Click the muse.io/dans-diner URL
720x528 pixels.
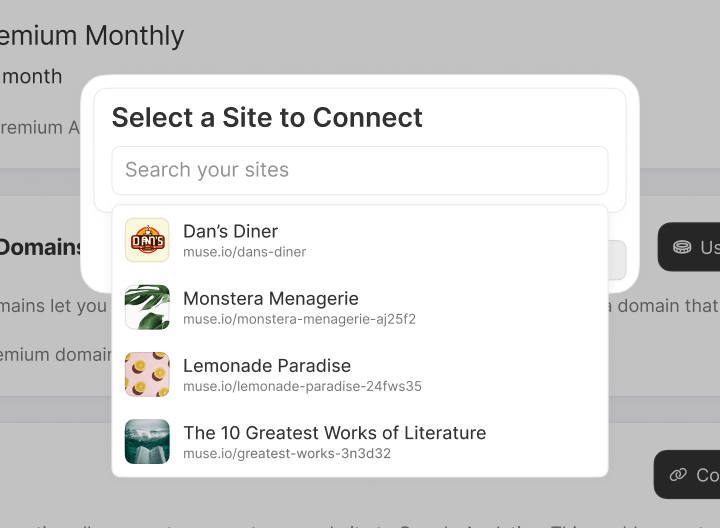[244, 252]
